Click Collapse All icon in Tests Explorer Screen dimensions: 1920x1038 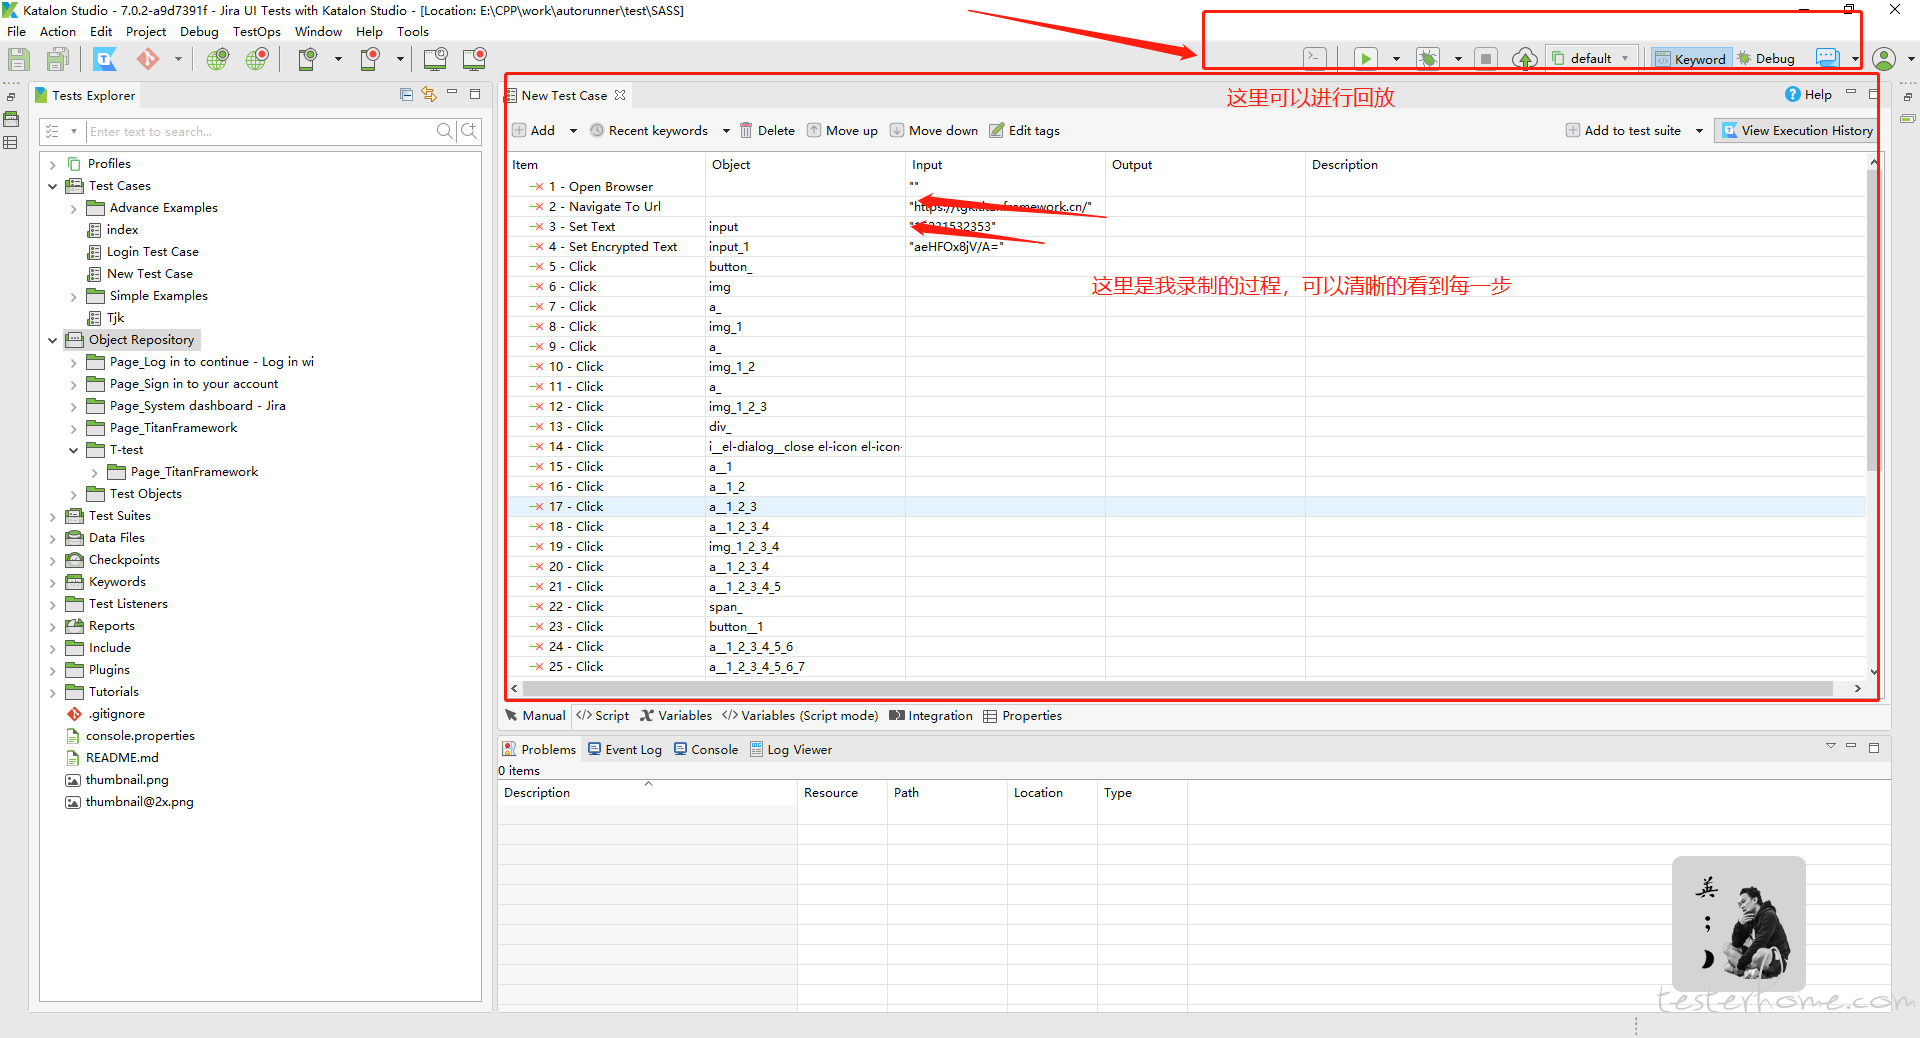[406, 94]
